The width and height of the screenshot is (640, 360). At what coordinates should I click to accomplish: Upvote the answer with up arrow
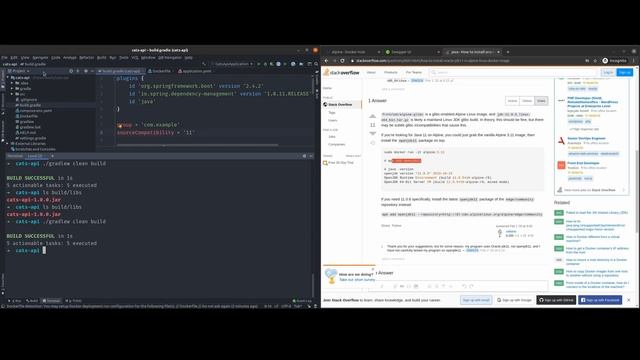[372, 116]
